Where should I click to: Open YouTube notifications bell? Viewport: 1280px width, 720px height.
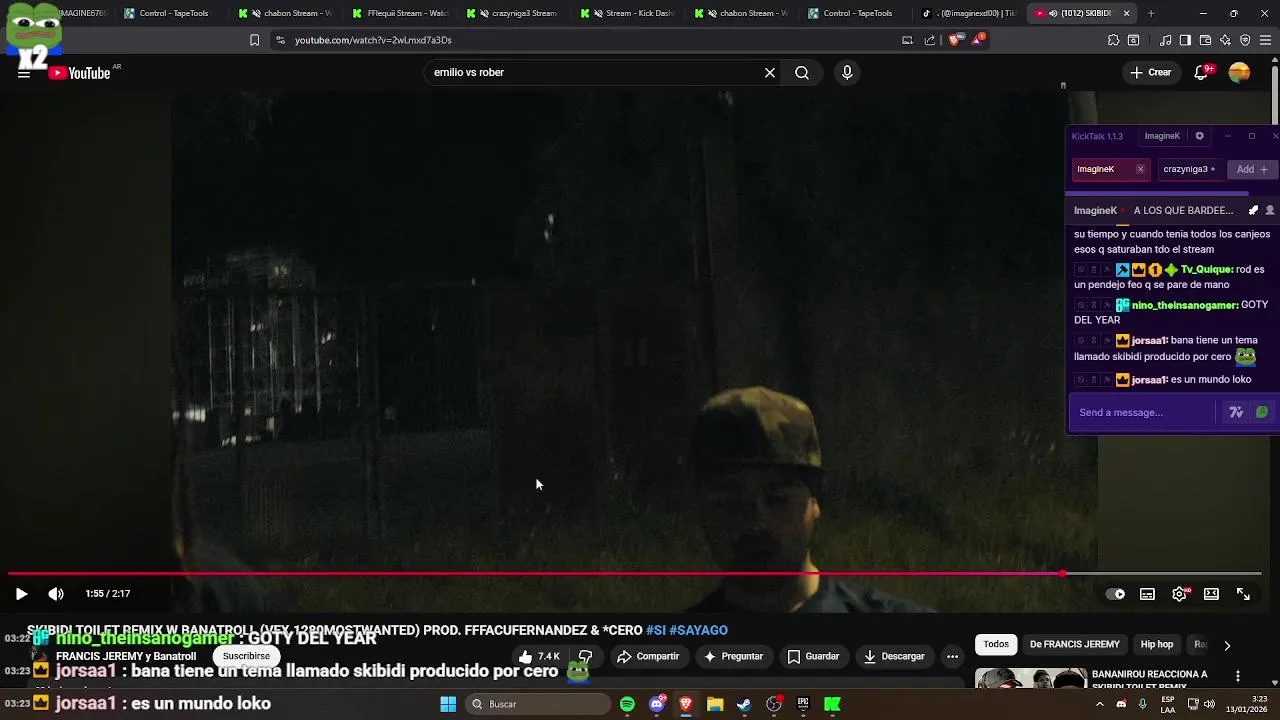pyautogui.click(x=1201, y=73)
